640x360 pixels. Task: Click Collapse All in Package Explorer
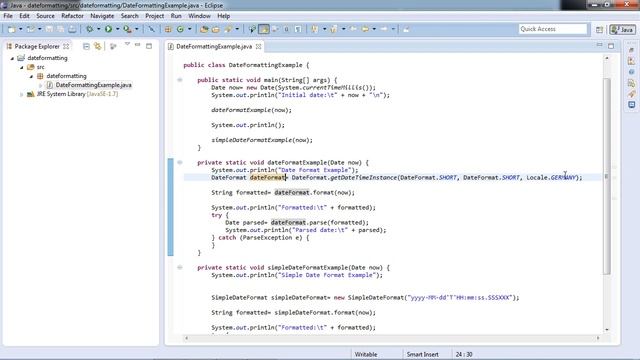click(86, 47)
